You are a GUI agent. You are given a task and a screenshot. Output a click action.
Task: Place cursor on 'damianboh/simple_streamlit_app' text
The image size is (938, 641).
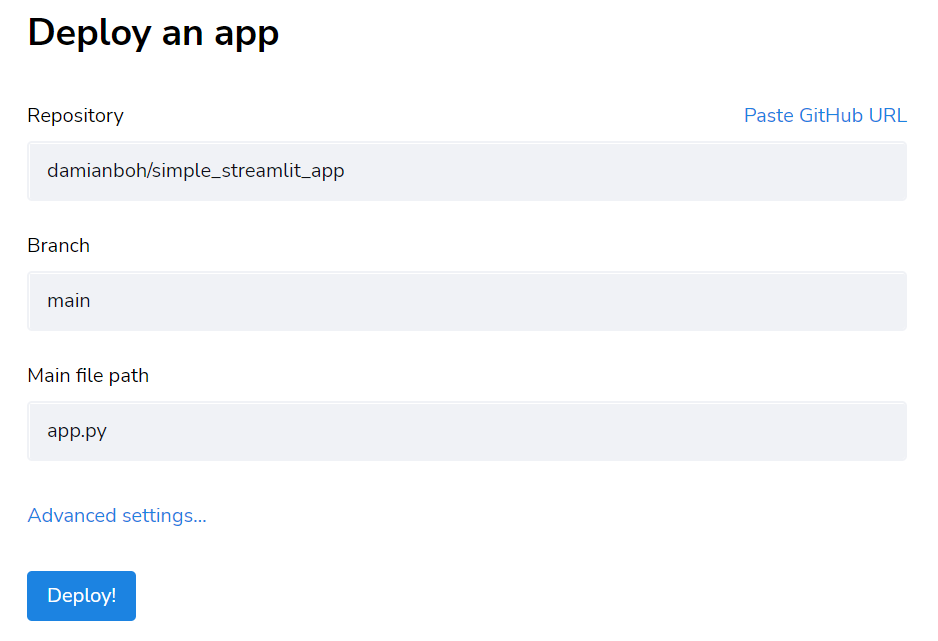(195, 171)
